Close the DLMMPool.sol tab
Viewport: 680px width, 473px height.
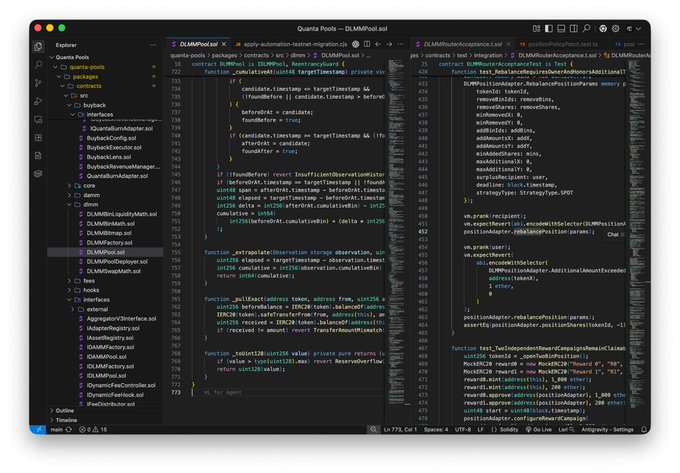click(x=224, y=44)
